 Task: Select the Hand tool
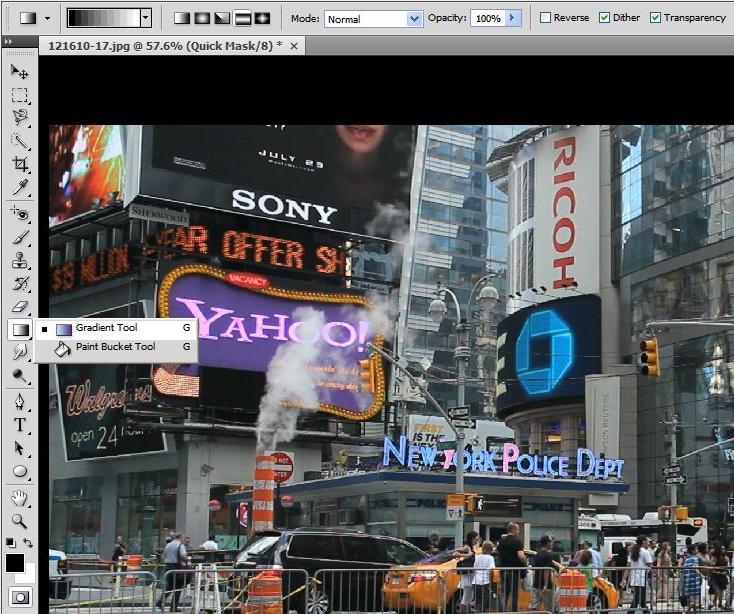[19, 498]
